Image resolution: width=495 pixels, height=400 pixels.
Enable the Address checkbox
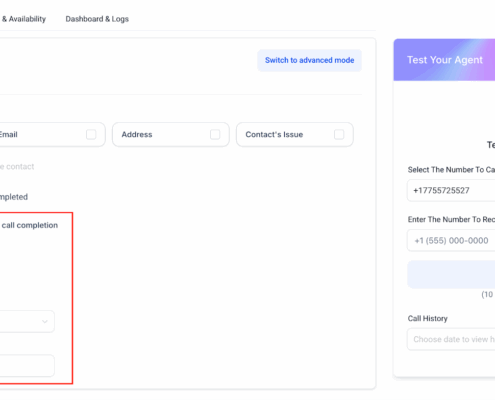(x=215, y=134)
